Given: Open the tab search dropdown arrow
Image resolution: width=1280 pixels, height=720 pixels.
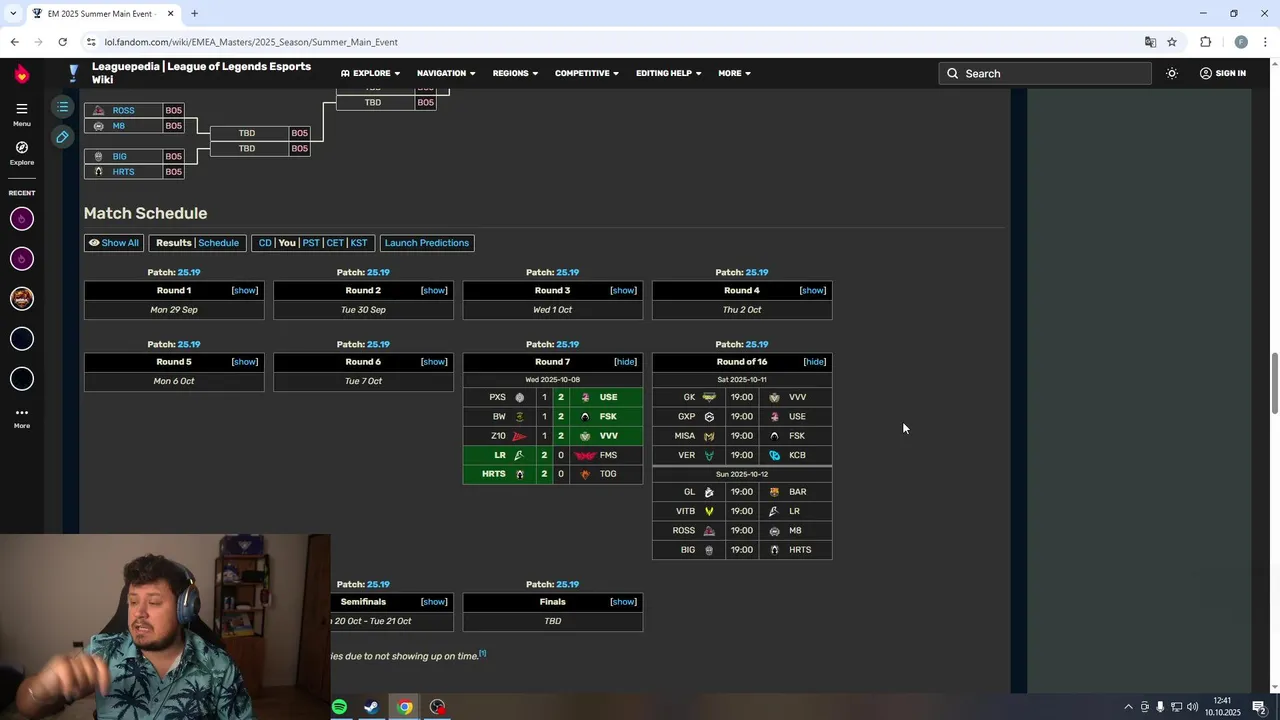Looking at the screenshot, I should [x=13, y=13].
